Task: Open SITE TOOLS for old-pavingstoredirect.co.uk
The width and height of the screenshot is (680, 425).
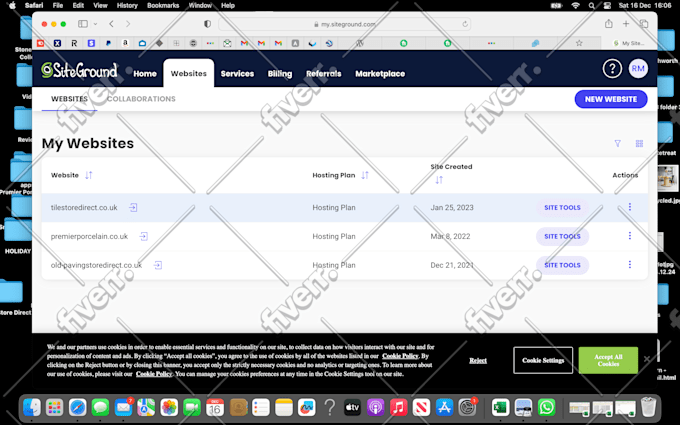Action: pos(562,265)
